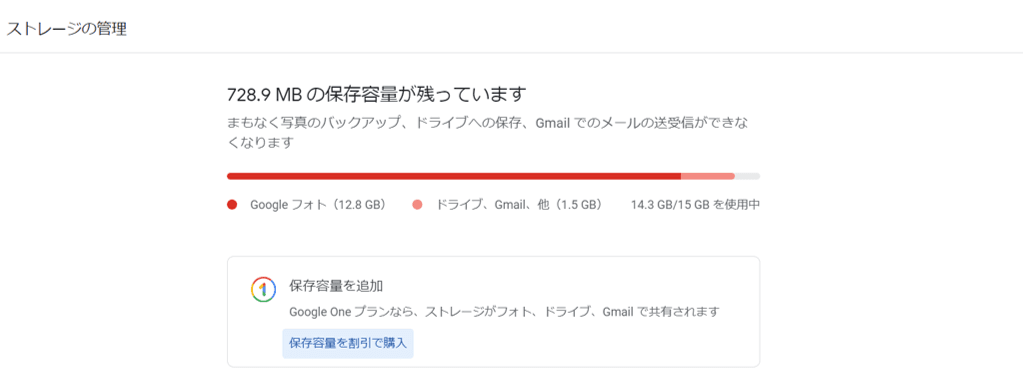Click the dark red portion of storage bar
This screenshot has height=389, width=1023.
(x=454, y=176)
